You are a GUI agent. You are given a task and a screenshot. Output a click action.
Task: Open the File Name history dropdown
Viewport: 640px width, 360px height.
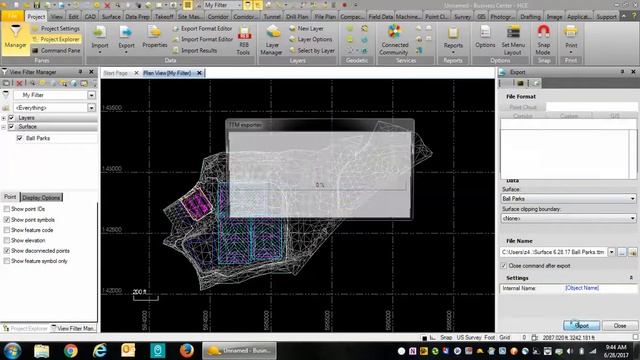point(611,252)
